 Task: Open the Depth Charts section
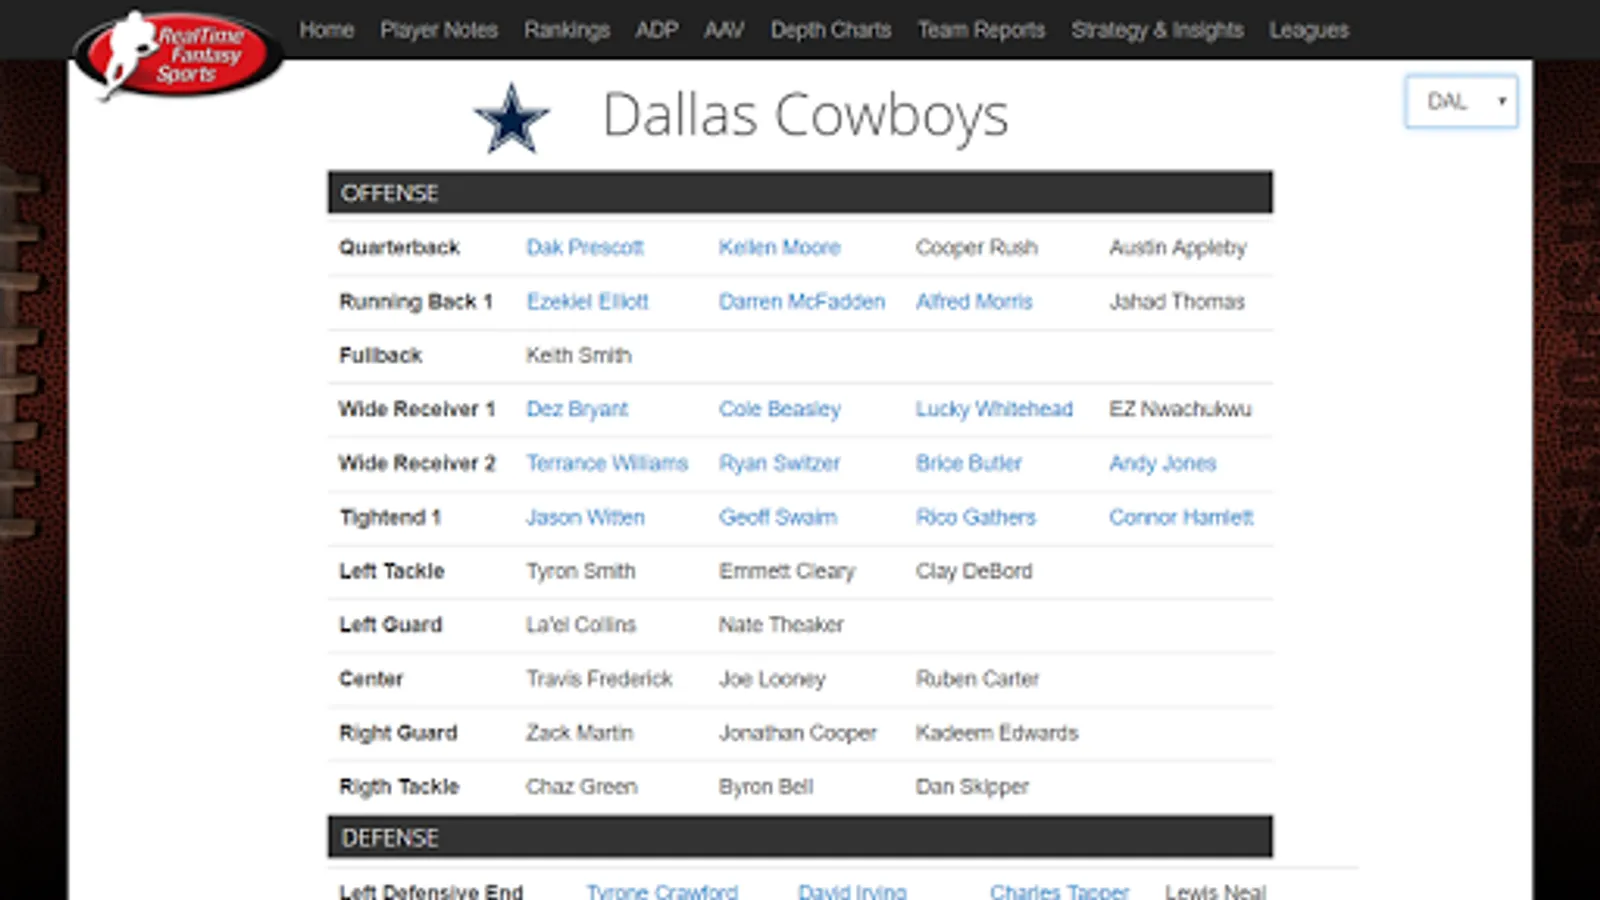coord(831,30)
